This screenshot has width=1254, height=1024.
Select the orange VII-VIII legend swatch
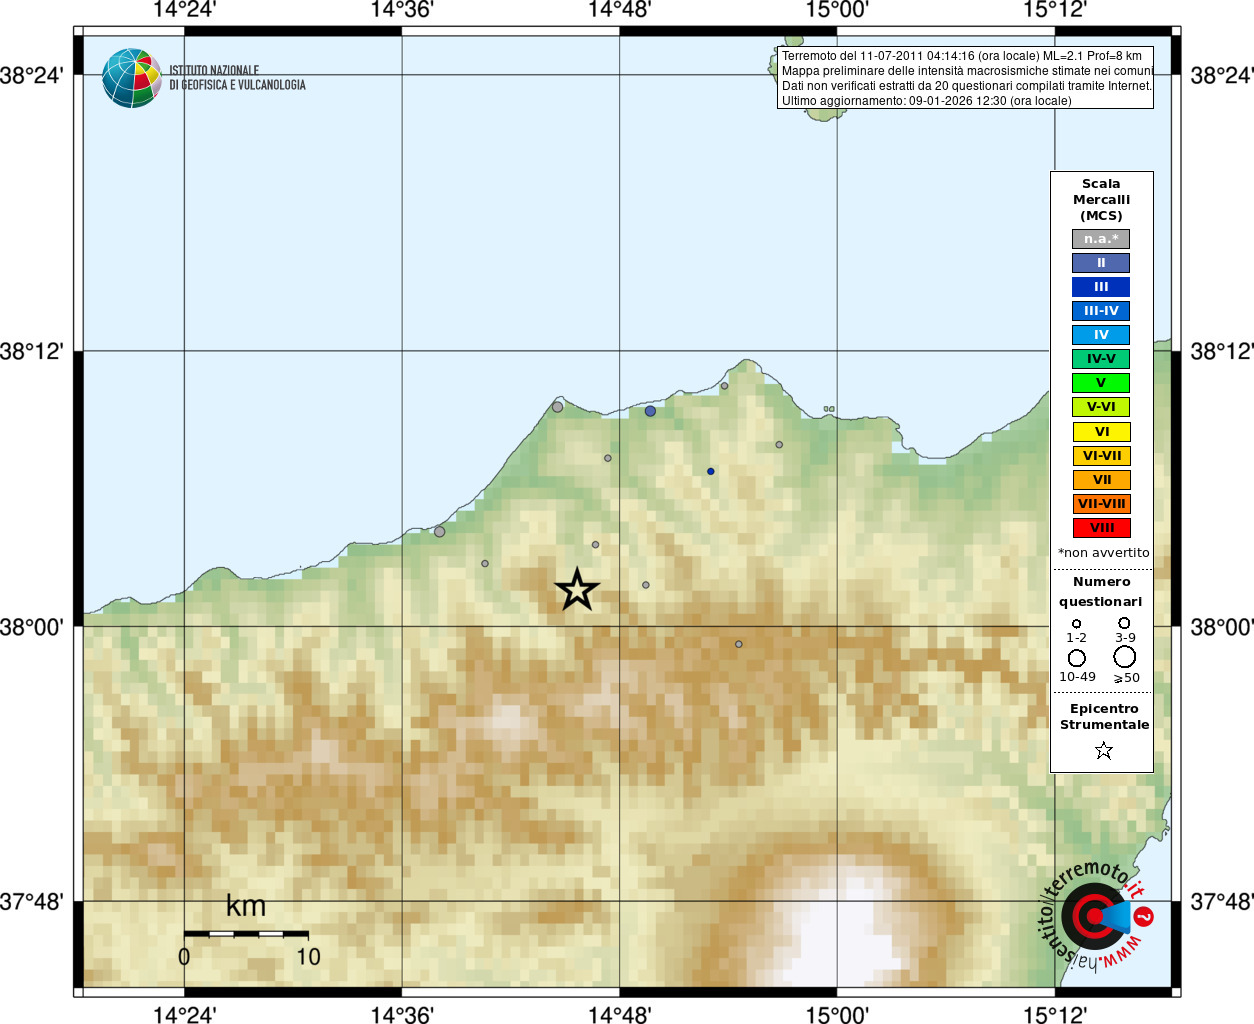[1101, 504]
